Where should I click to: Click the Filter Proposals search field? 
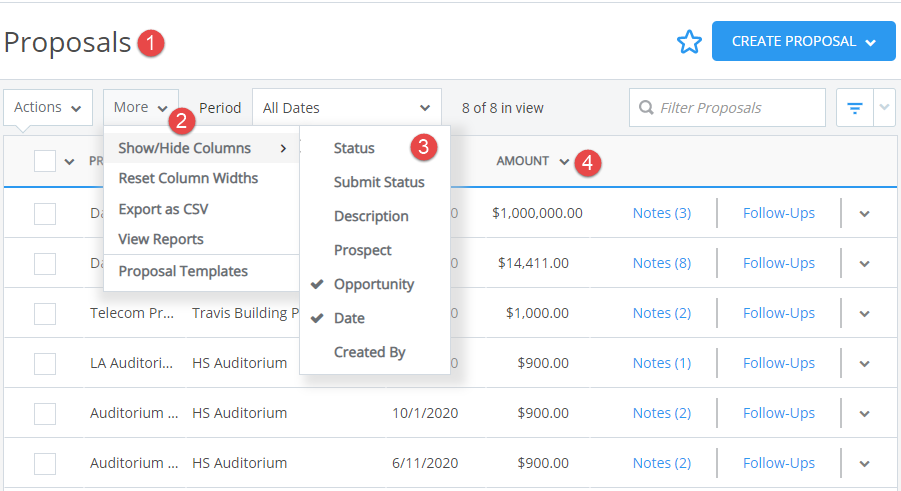727,108
